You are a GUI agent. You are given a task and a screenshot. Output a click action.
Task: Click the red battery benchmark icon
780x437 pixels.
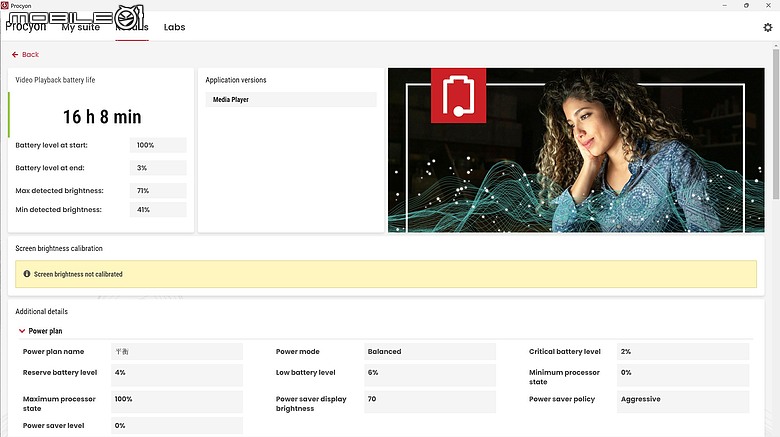(x=458, y=96)
